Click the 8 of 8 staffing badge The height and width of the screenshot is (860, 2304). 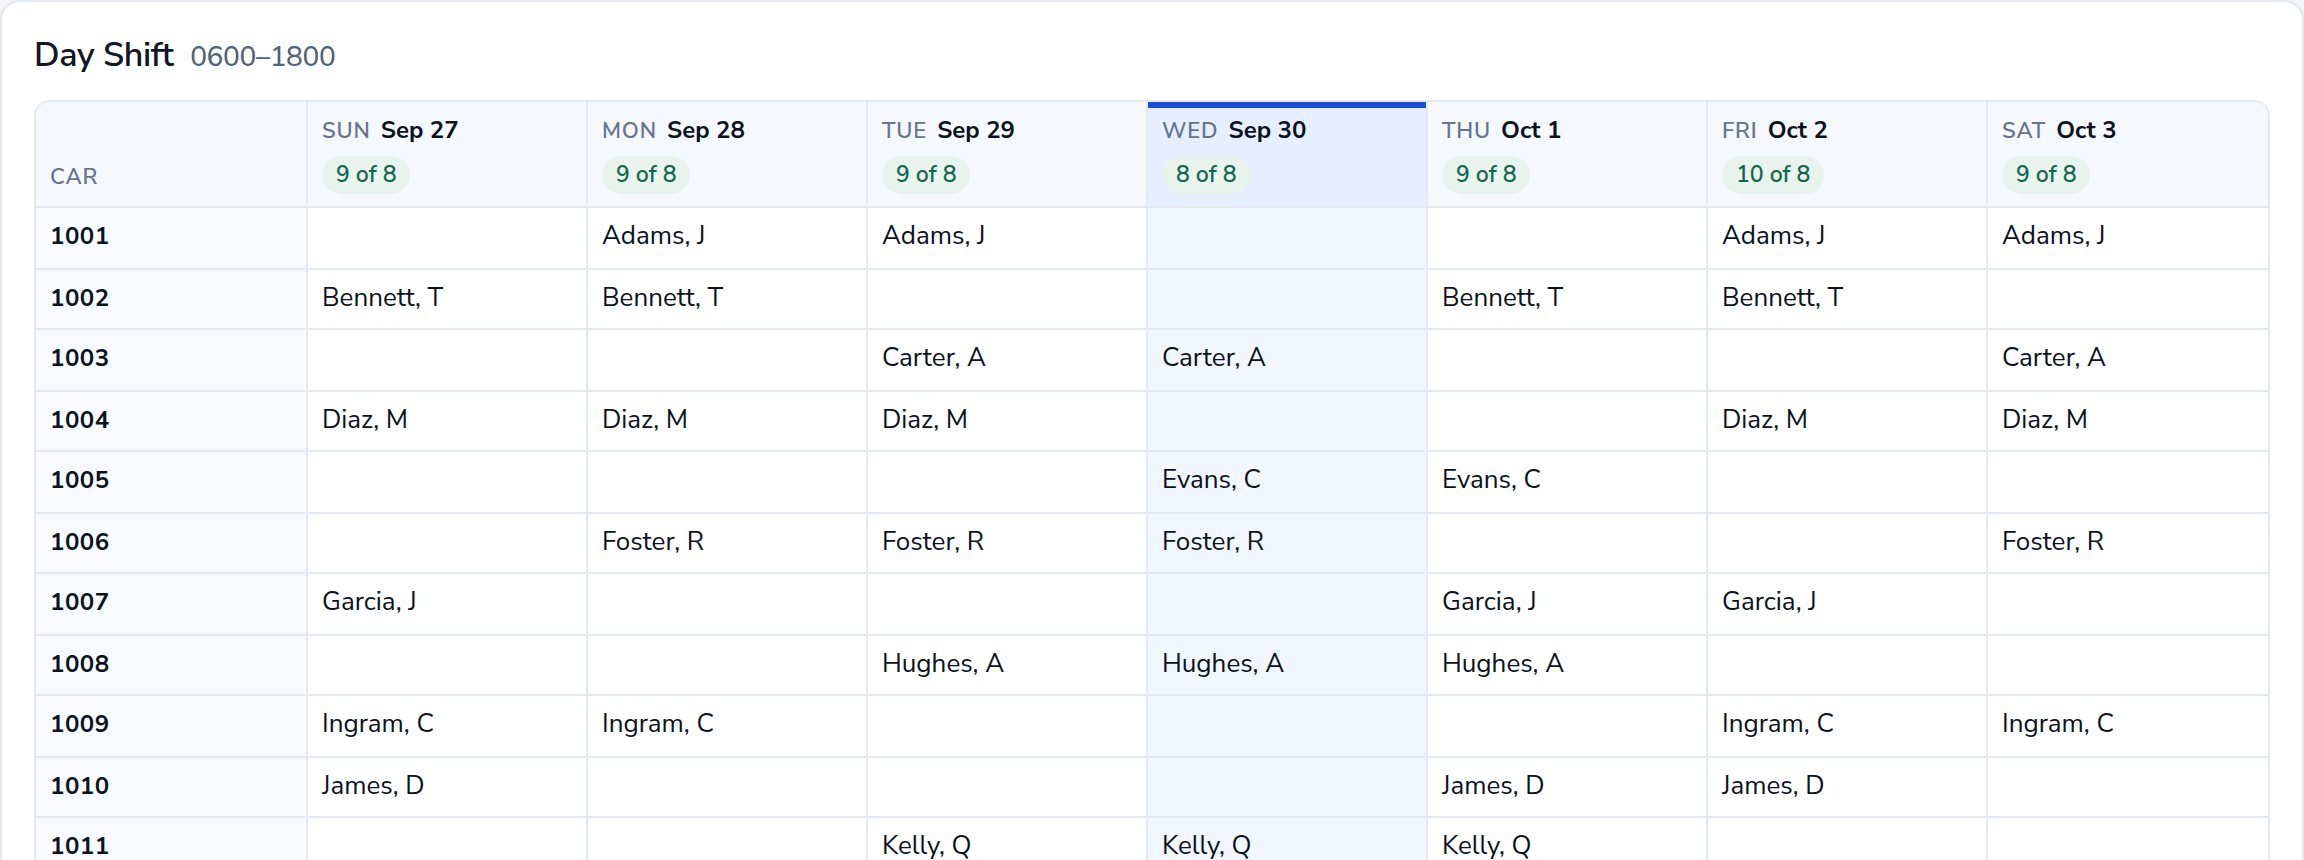tap(1206, 174)
